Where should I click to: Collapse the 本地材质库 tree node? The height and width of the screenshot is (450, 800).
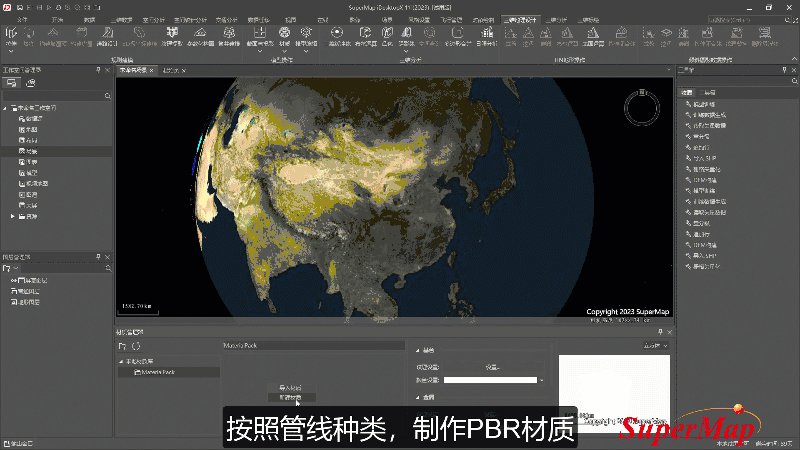click(x=121, y=361)
